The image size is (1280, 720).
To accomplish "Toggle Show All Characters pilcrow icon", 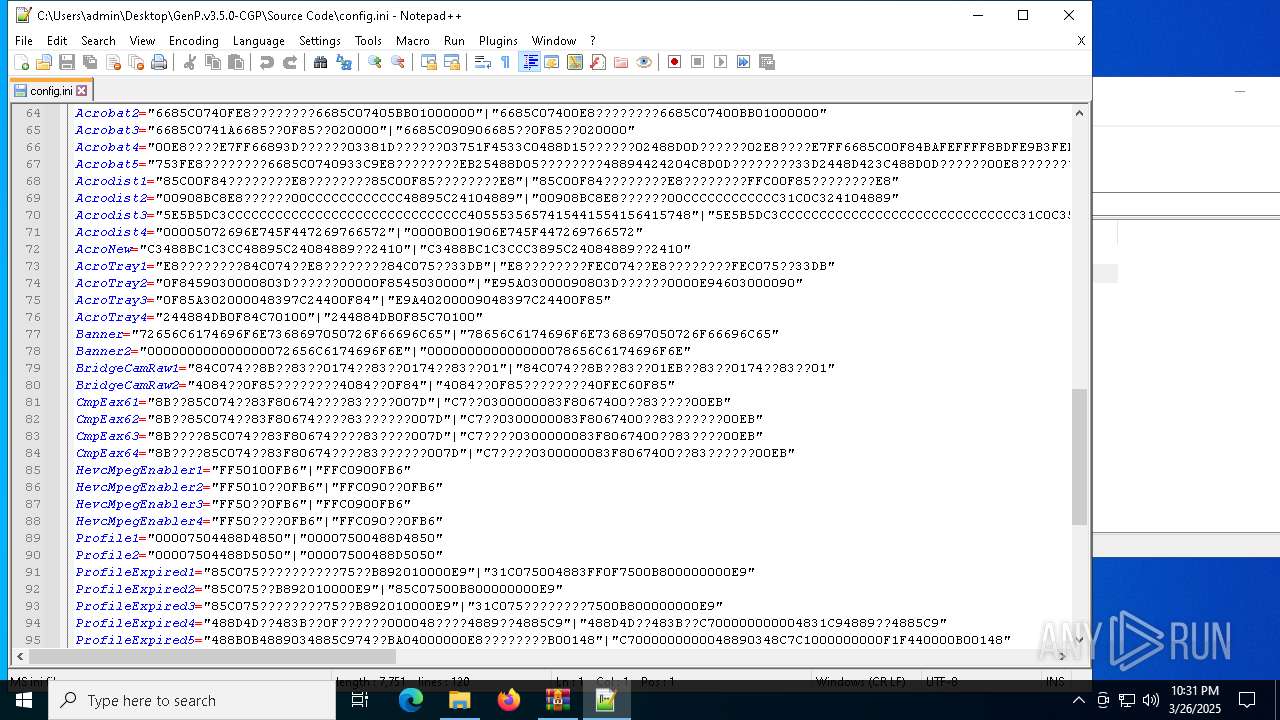I will [506, 62].
